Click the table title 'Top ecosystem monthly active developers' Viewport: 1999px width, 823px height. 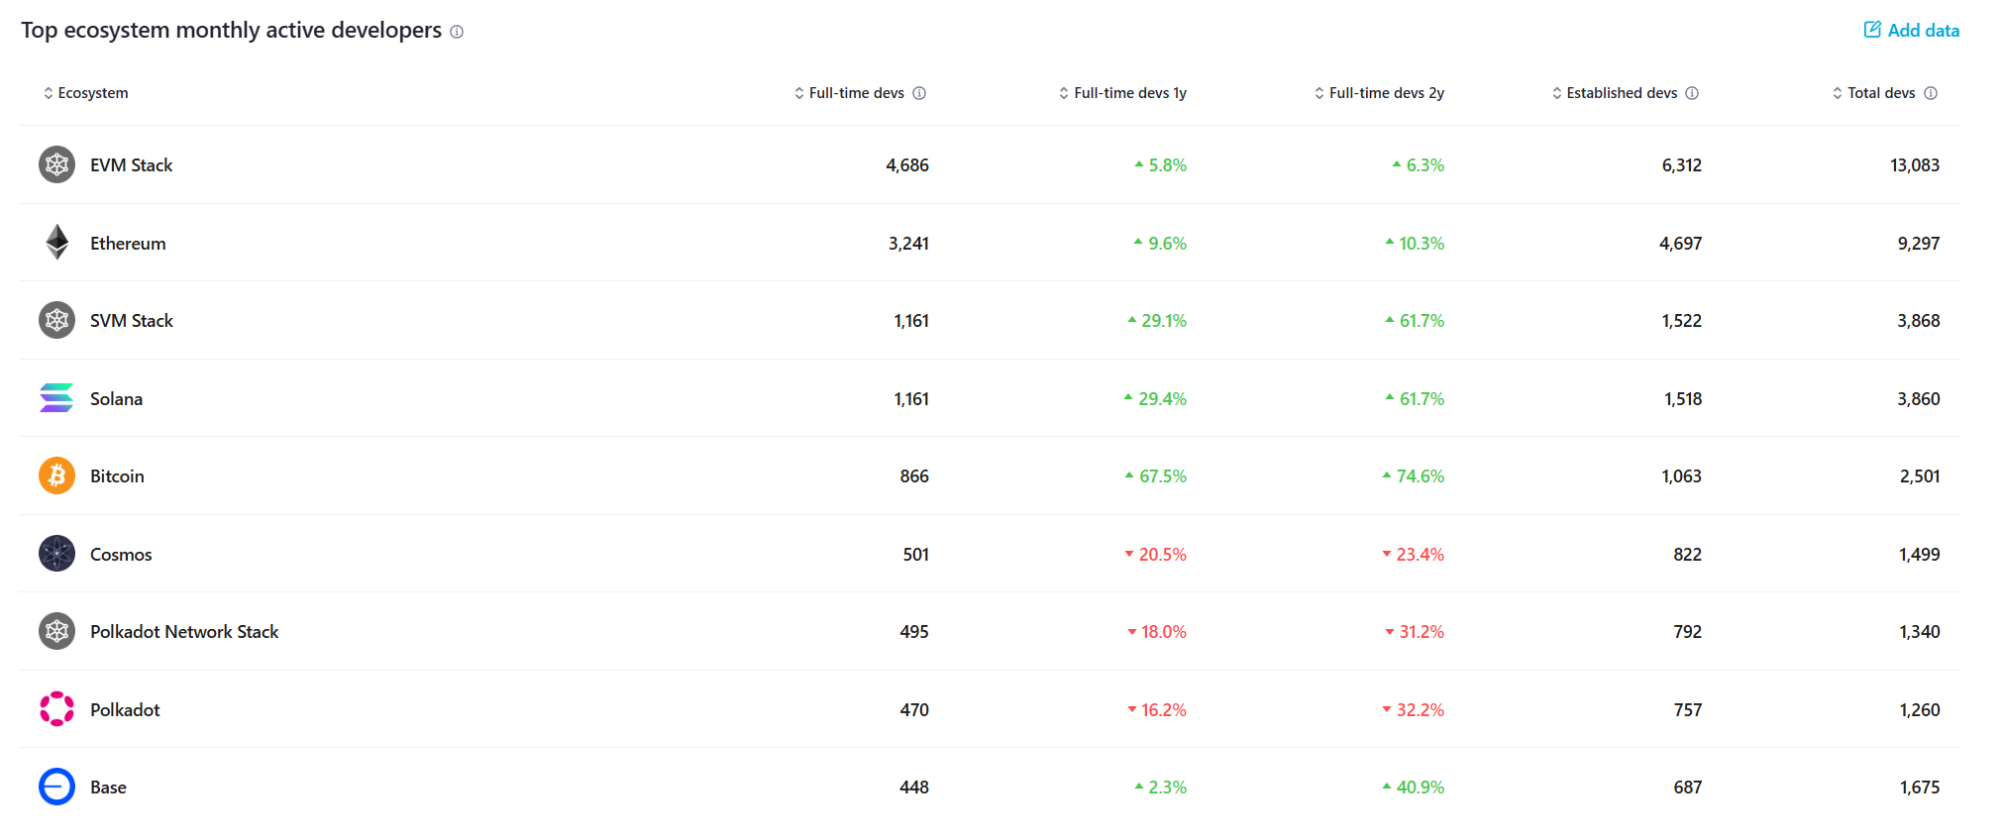point(231,30)
